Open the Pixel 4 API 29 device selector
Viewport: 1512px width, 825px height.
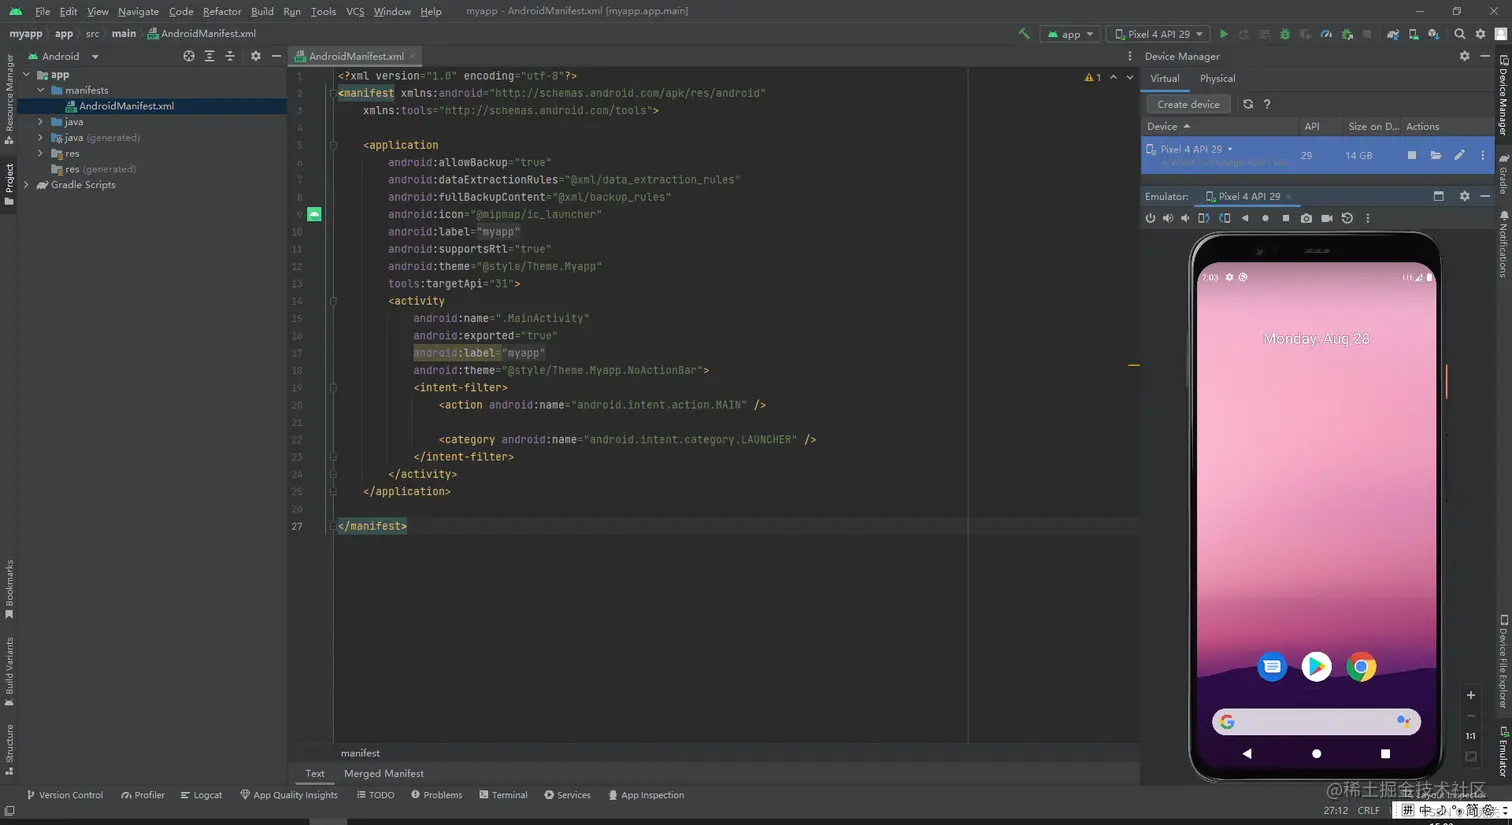tap(1158, 34)
